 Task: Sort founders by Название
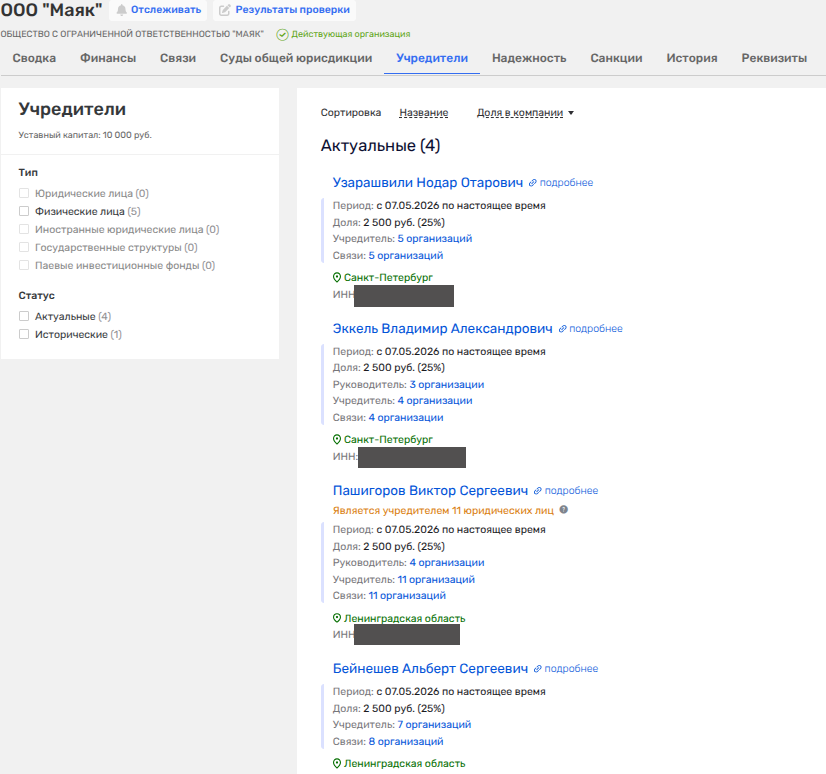(x=424, y=113)
